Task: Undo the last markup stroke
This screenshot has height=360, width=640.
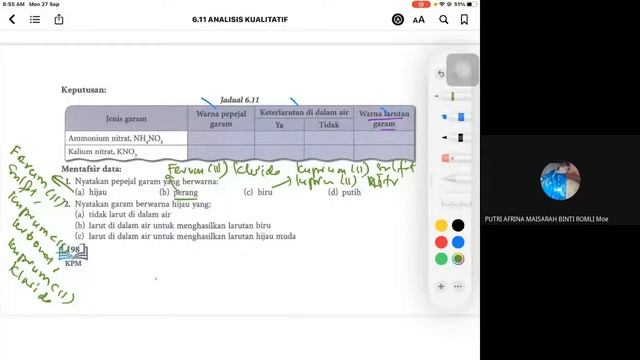Action: tap(441, 73)
